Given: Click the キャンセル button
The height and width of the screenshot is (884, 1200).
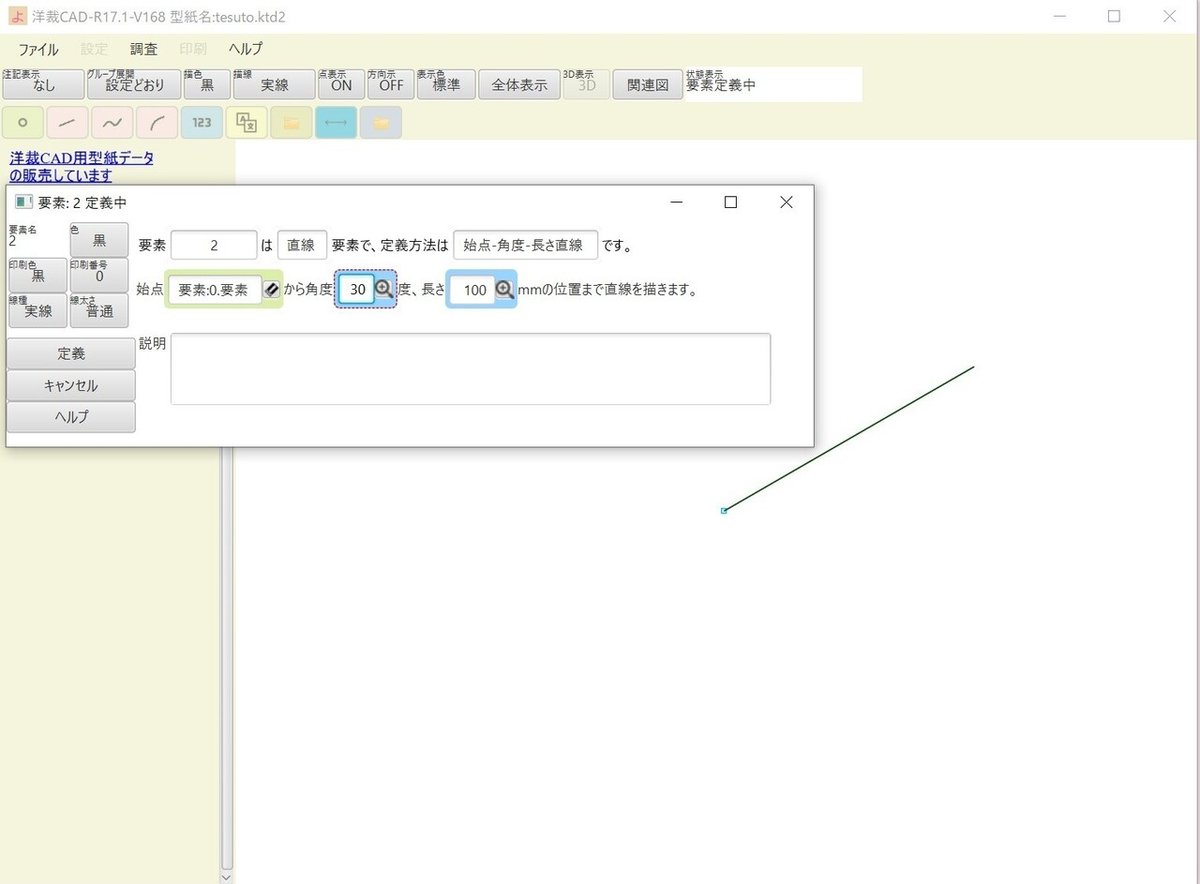Looking at the screenshot, I should [71, 385].
